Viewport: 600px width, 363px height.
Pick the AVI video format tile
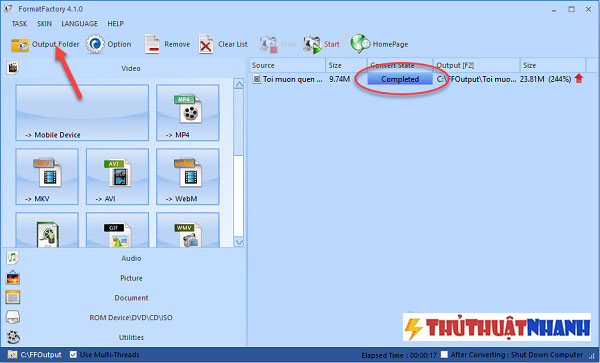(117, 176)
